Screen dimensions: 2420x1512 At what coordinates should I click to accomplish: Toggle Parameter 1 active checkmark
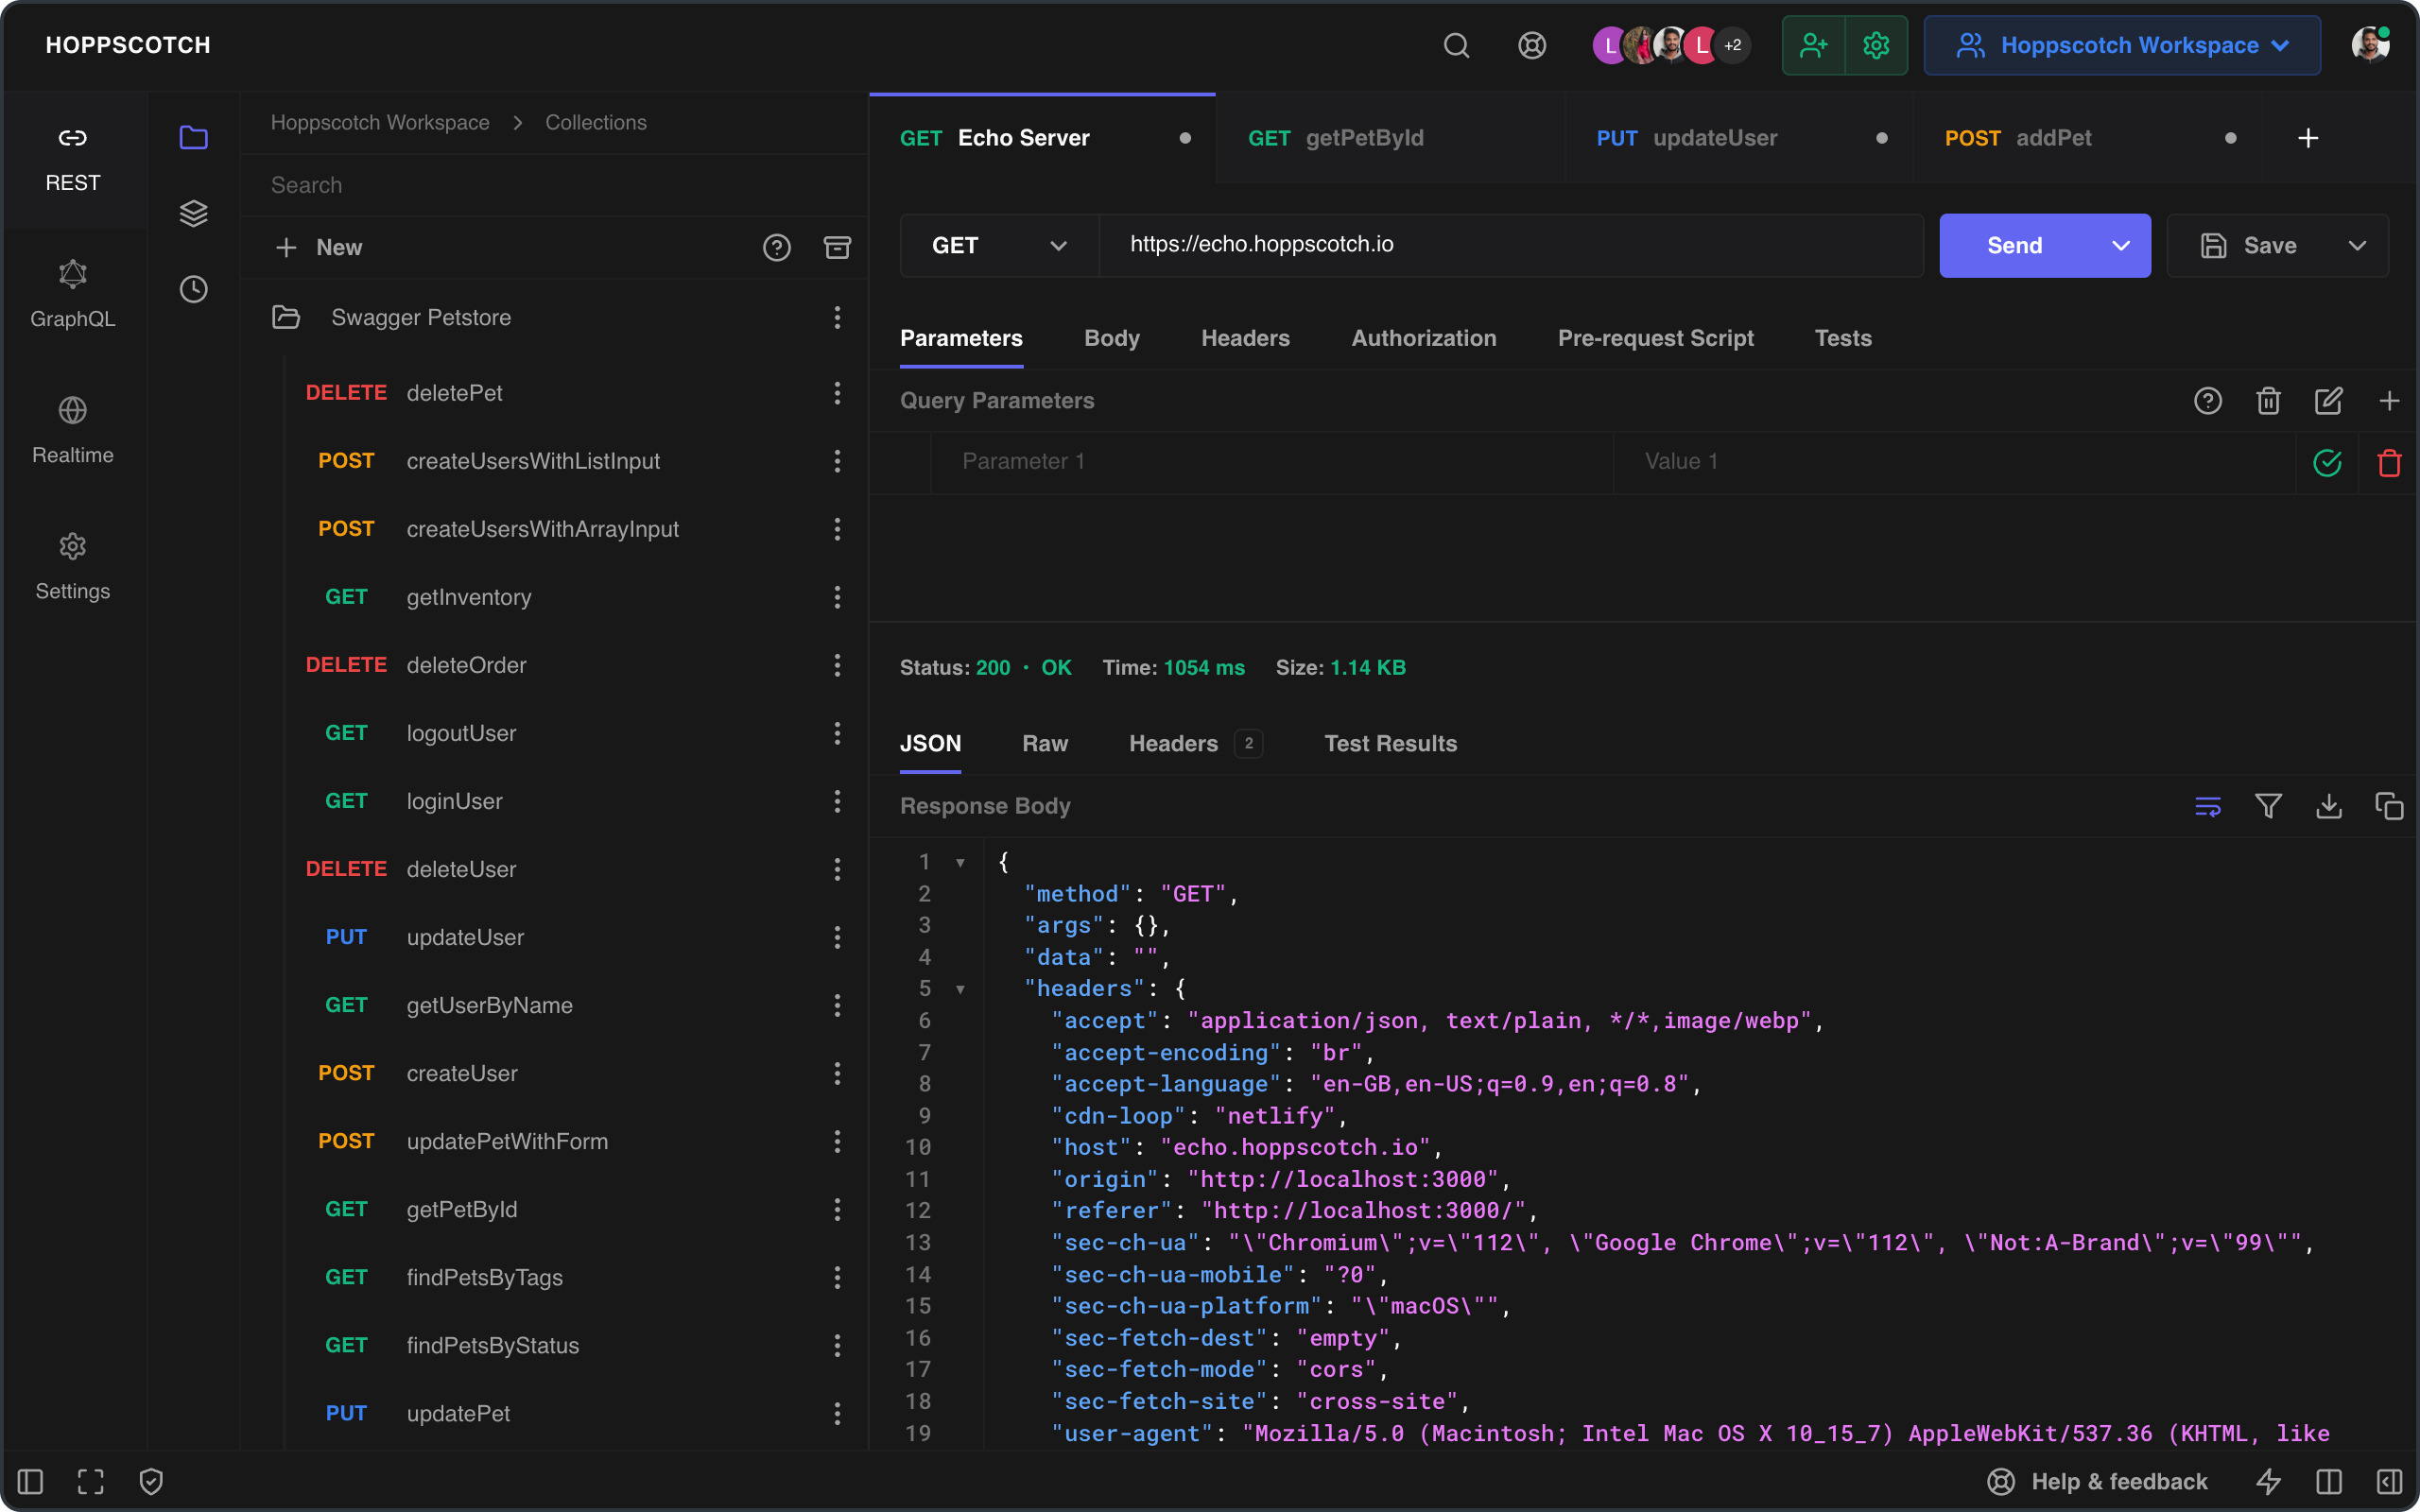pyautogui.click(x=2327, y=462)
